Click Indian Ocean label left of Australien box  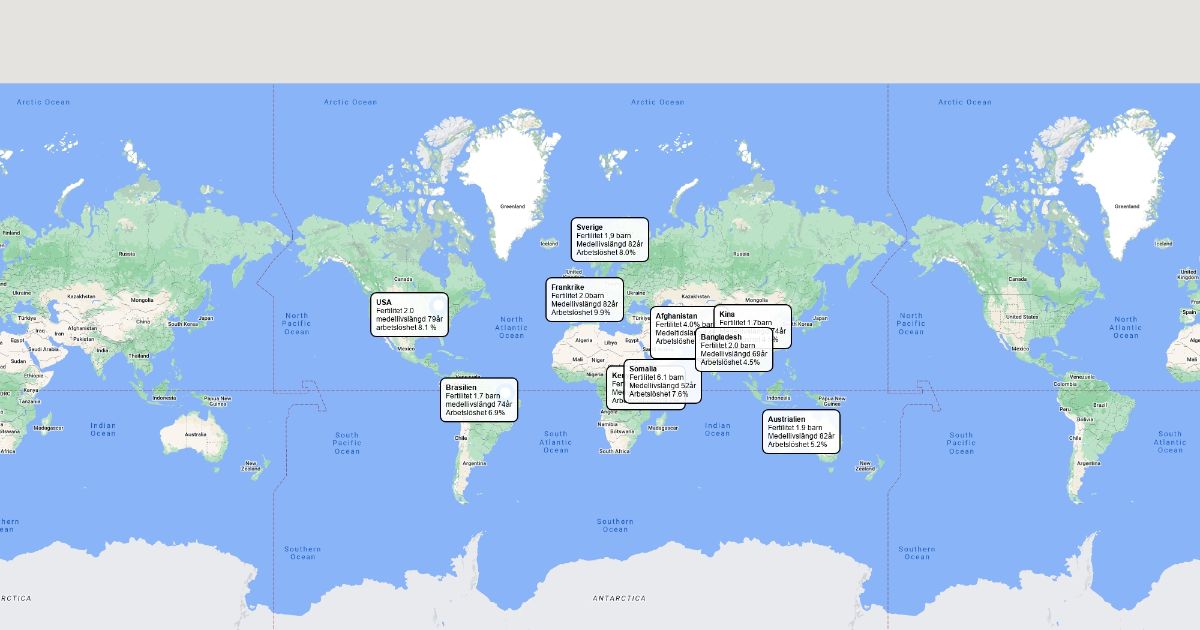tap(717, 430)
